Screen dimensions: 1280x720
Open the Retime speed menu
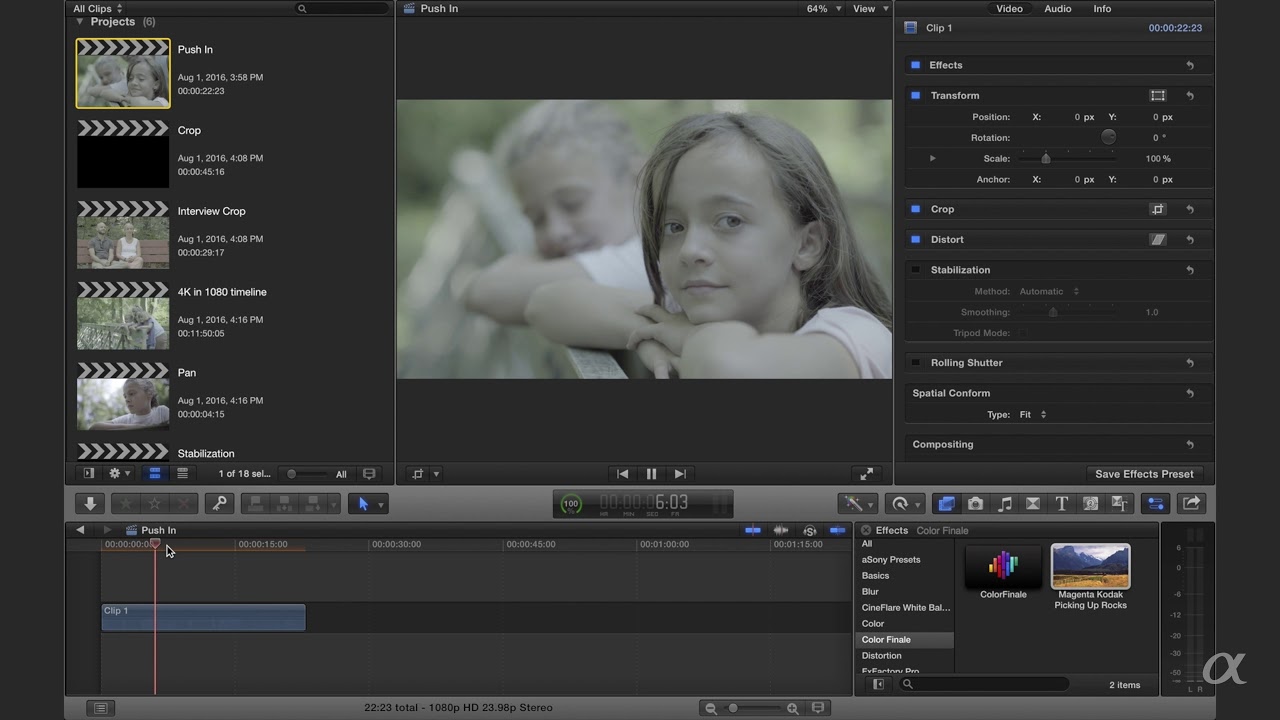pyautogui.click(x=906, y=504)
